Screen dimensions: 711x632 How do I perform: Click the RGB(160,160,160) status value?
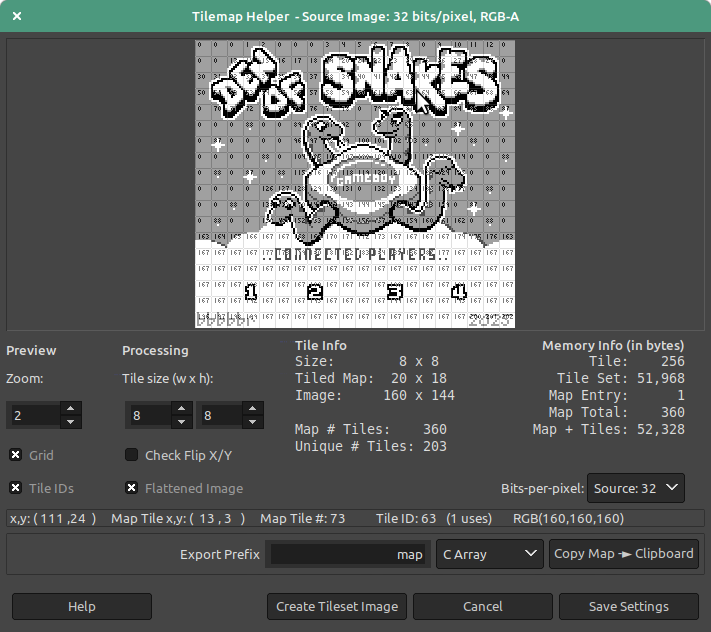click(568, 518)
